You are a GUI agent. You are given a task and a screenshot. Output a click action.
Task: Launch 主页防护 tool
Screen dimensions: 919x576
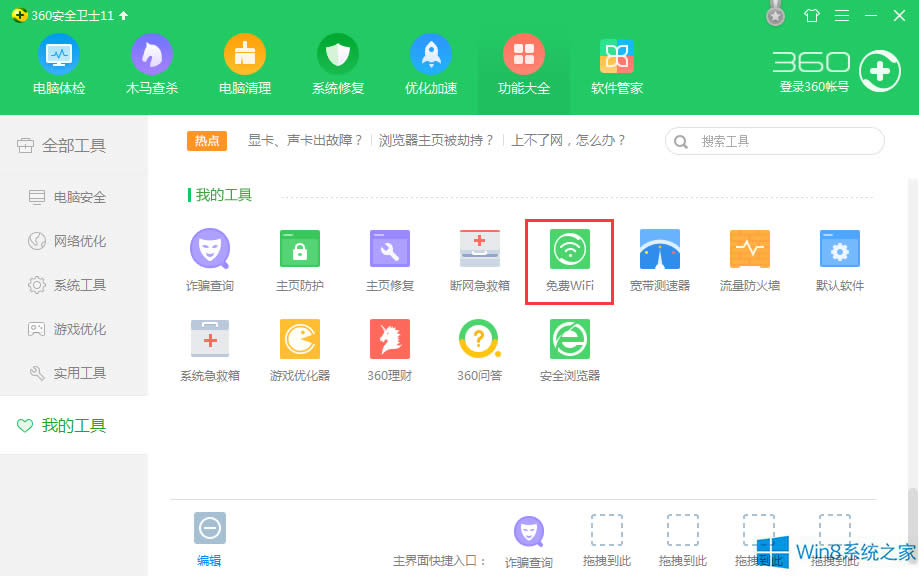(x=299, y=260)
